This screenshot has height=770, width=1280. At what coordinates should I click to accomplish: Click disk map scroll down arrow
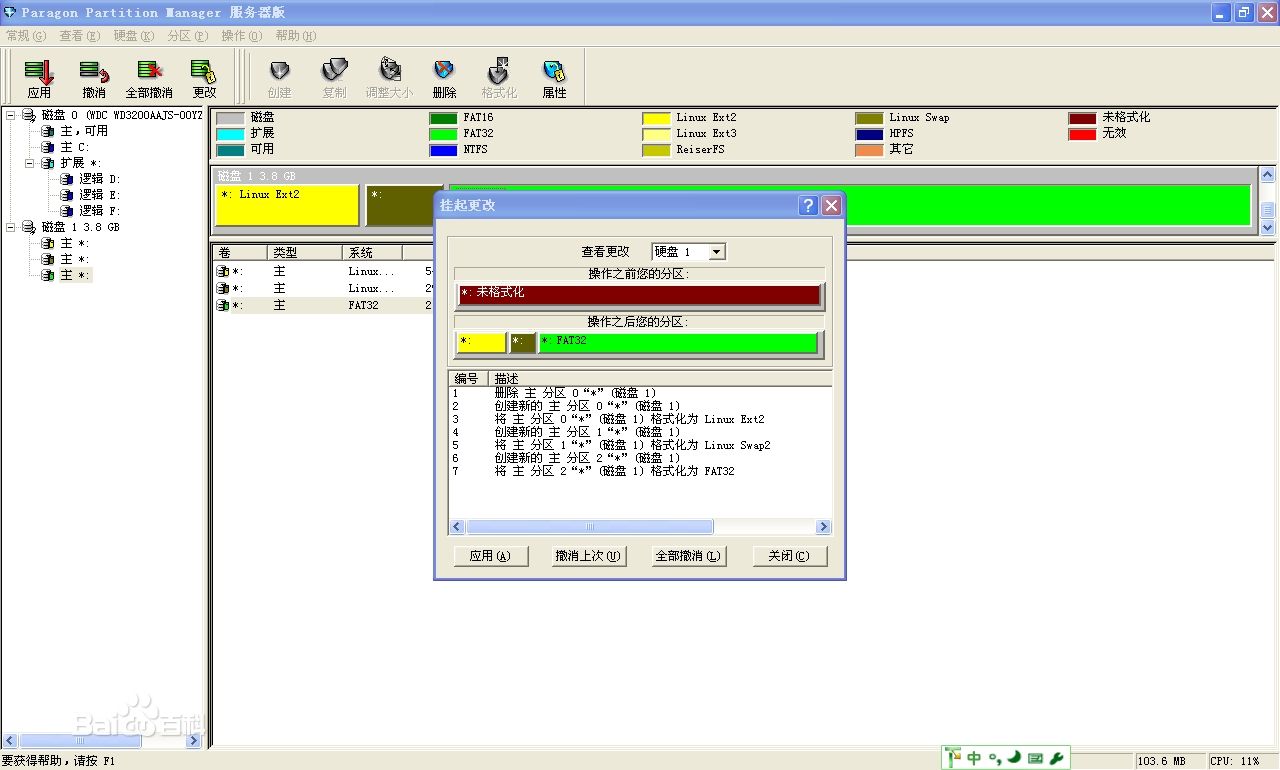tap(1268, 228)
